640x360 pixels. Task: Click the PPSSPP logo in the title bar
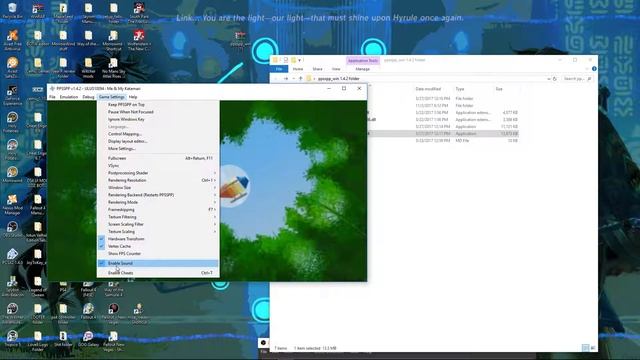(52, 88)
